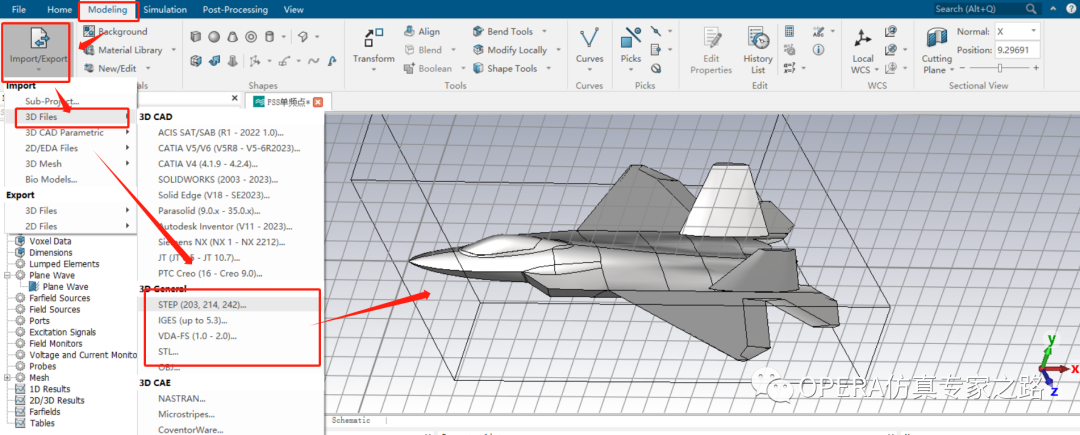Toggle the Local WCS
The width and height of the screenshot is (1080, 435).
click(x=862, y=50)
